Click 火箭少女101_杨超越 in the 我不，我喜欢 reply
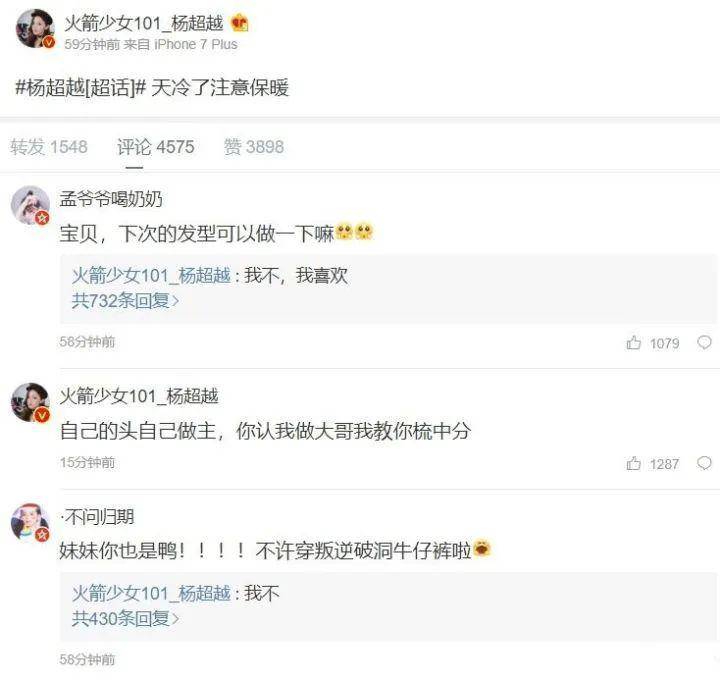The height and width of the screenshot is (681, 720). click(x=151, y=275)
